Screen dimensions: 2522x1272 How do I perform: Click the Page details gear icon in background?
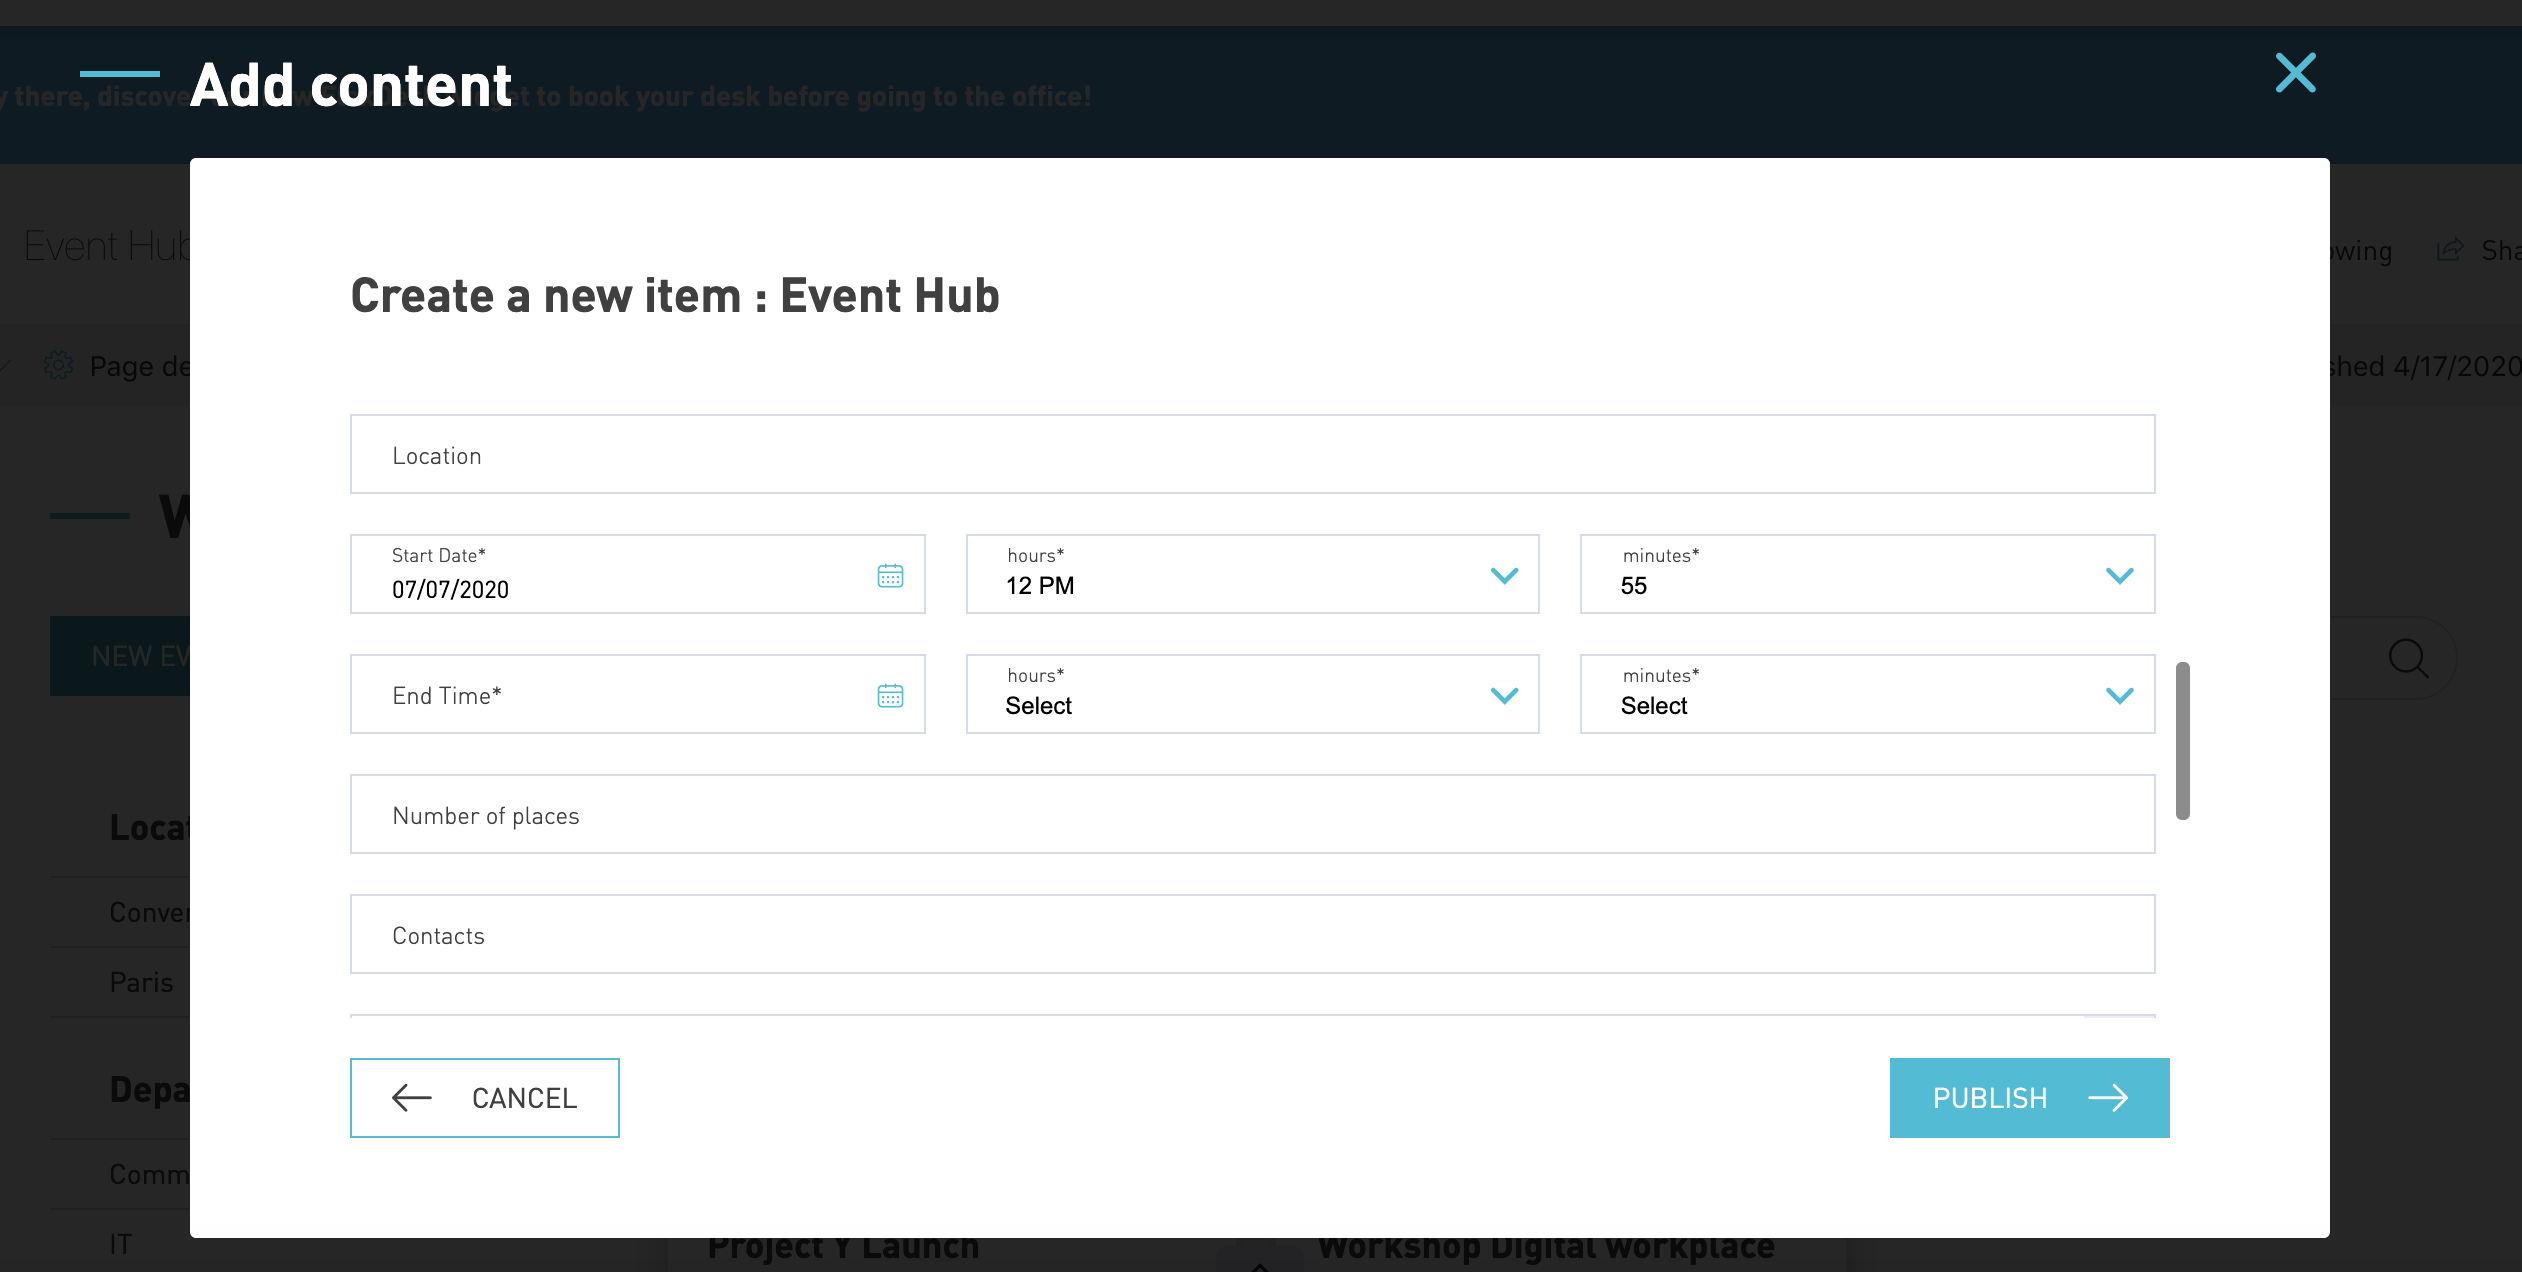(59, 366)
